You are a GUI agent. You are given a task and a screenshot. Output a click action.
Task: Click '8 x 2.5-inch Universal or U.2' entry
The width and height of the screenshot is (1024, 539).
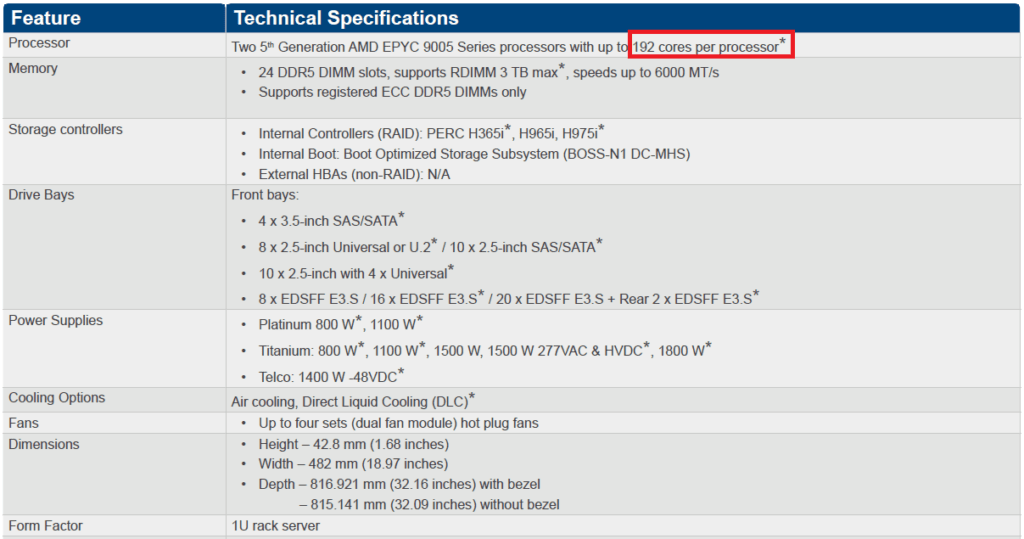coord(430,246)
